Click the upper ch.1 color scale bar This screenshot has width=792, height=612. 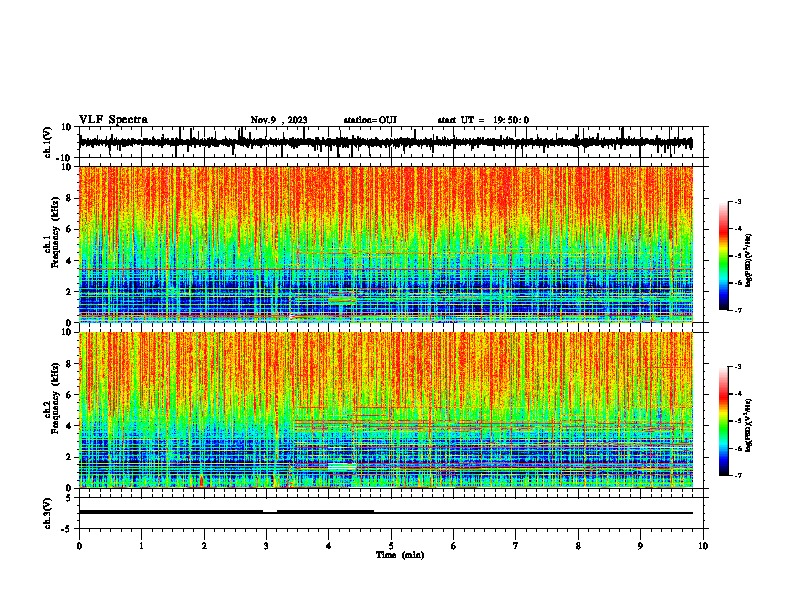[x=724, y=256]
